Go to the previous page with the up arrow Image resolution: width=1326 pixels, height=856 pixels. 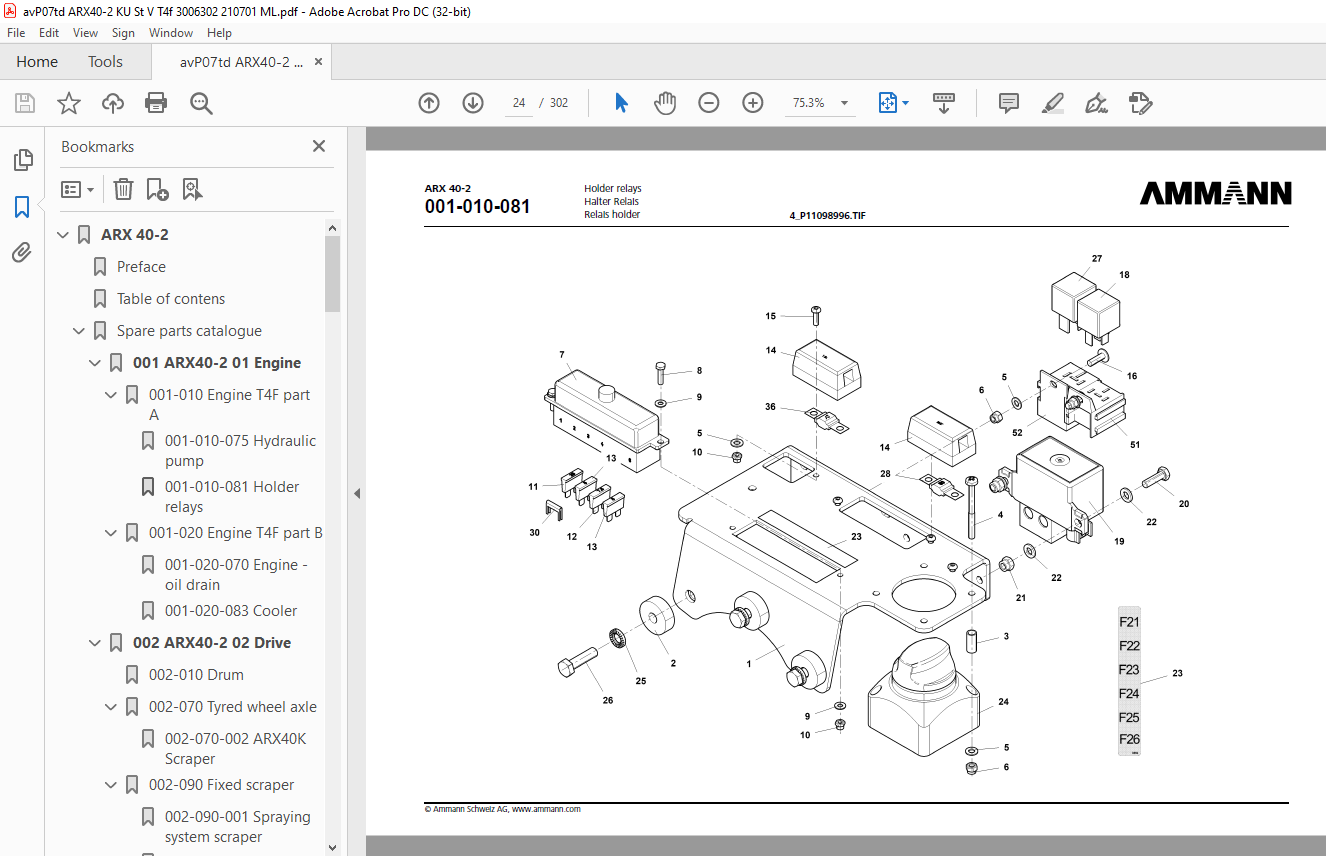pos(429,103)
